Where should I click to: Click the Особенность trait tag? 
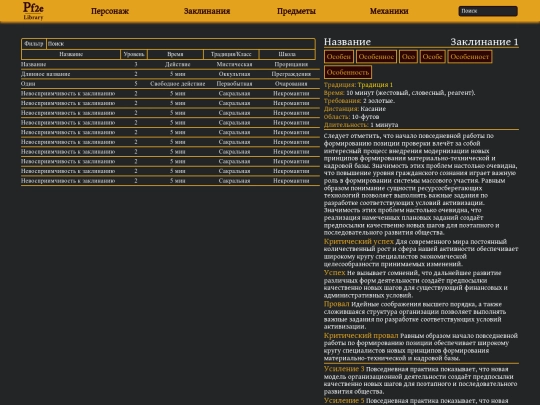[x=348, y=72]
